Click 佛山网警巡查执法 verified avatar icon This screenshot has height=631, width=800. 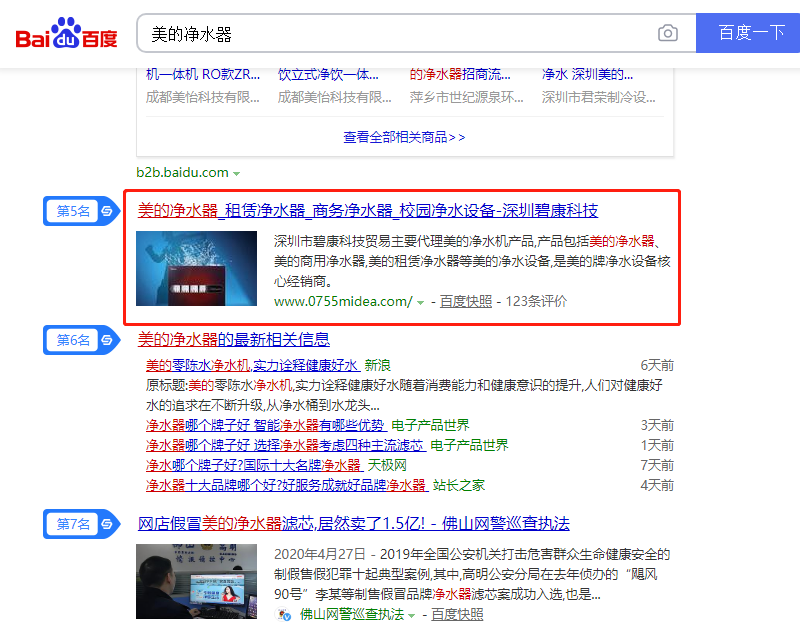click(283, 615)
